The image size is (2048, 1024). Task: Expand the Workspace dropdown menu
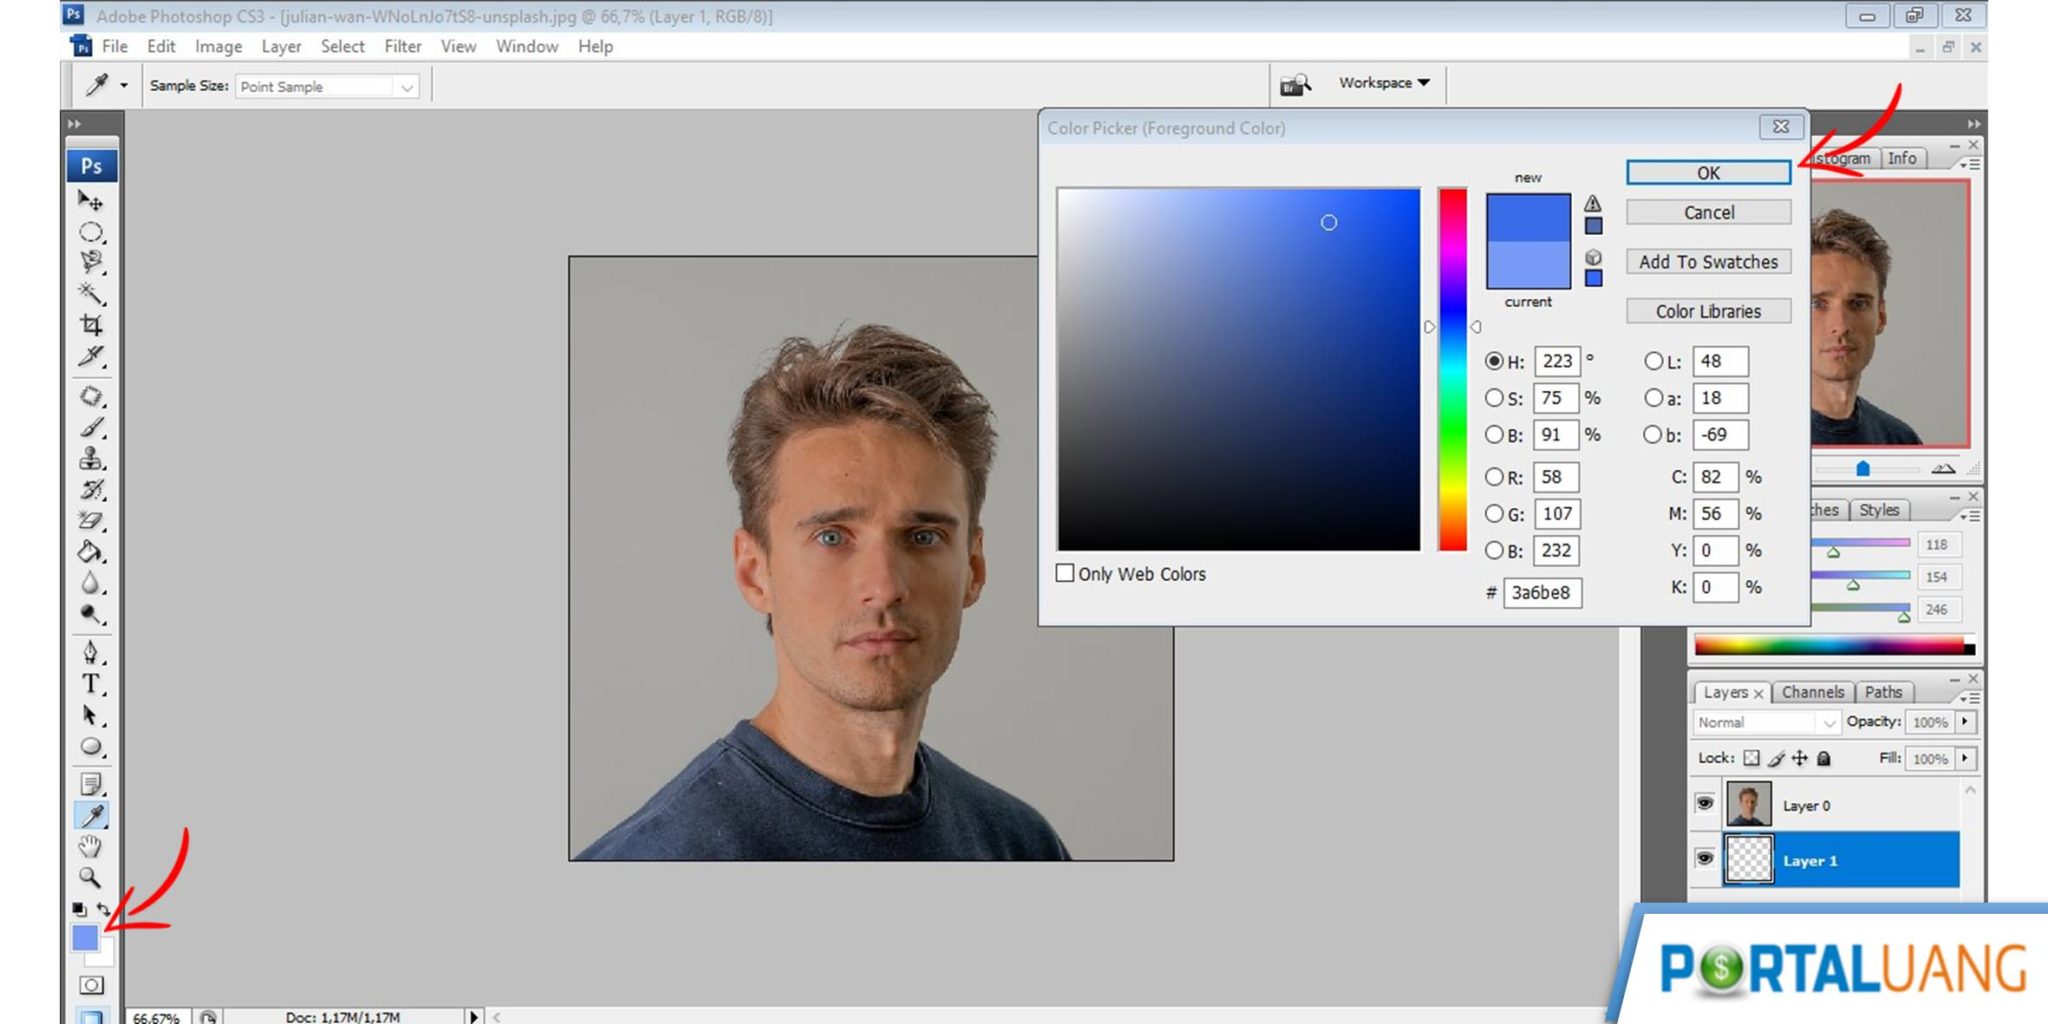pos(1384,83)
